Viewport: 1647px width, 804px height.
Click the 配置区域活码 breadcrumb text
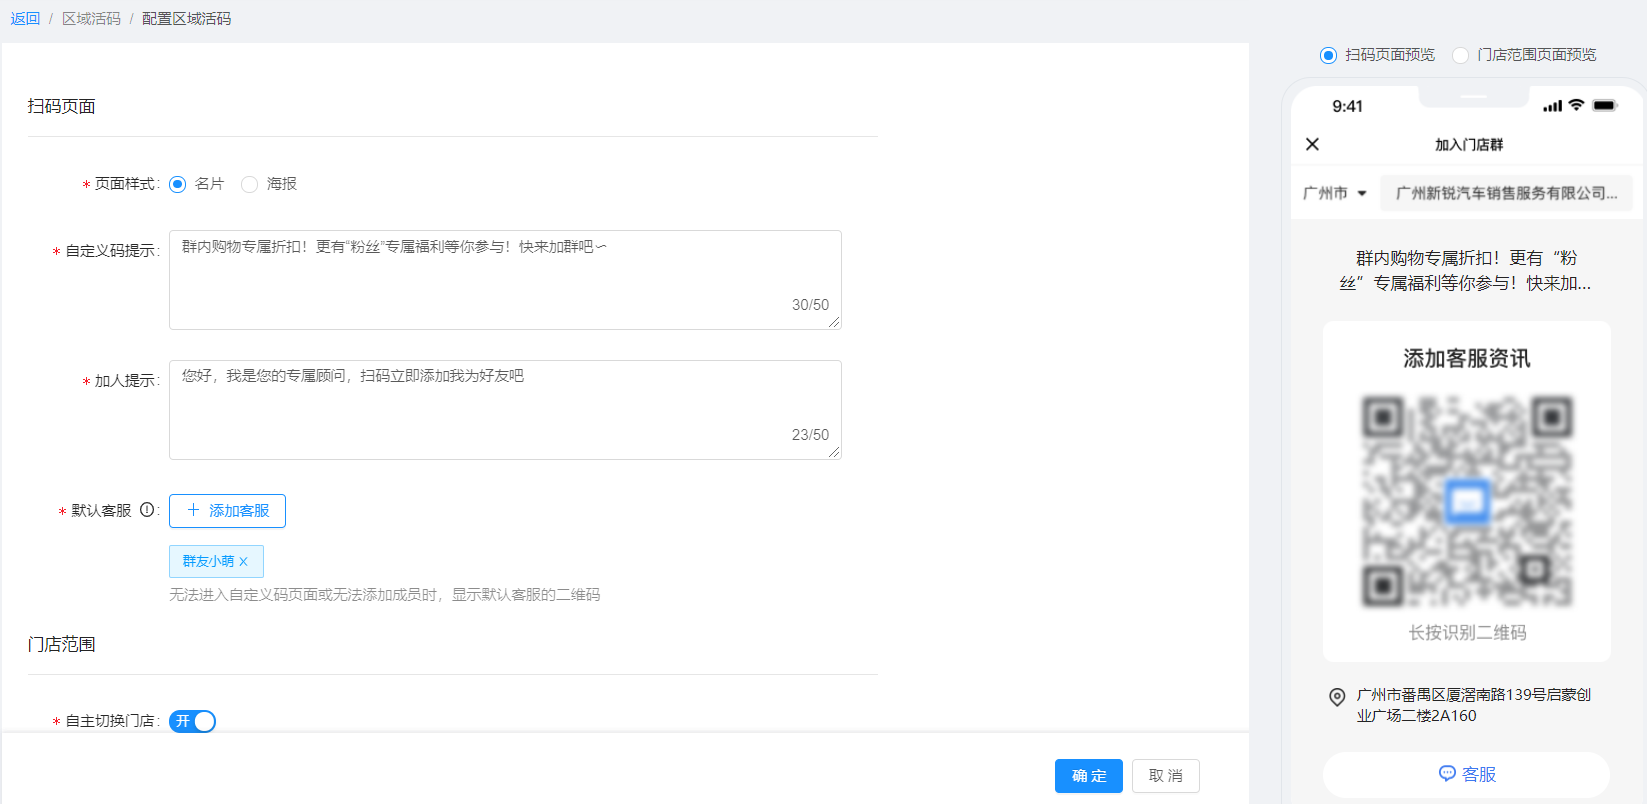(x=186, y=19)
